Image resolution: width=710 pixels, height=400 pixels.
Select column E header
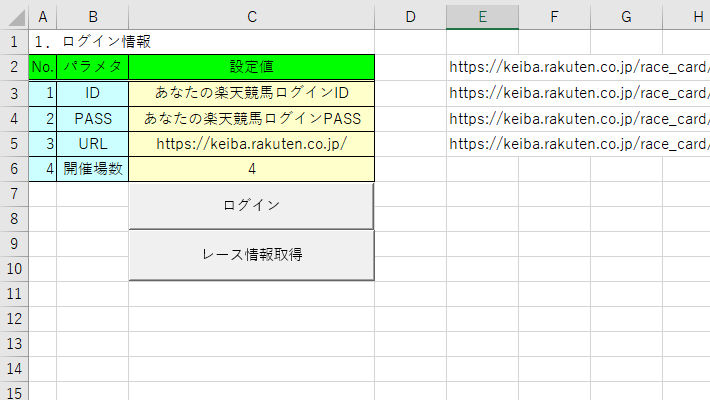click(x=482, y=17)
